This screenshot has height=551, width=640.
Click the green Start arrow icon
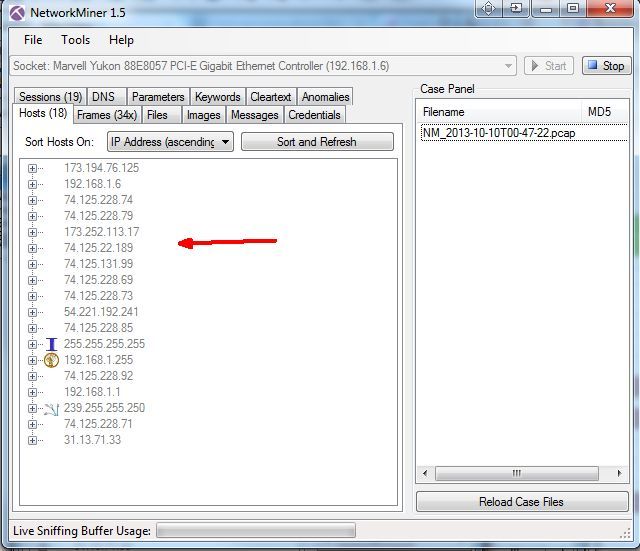(535, 66)
